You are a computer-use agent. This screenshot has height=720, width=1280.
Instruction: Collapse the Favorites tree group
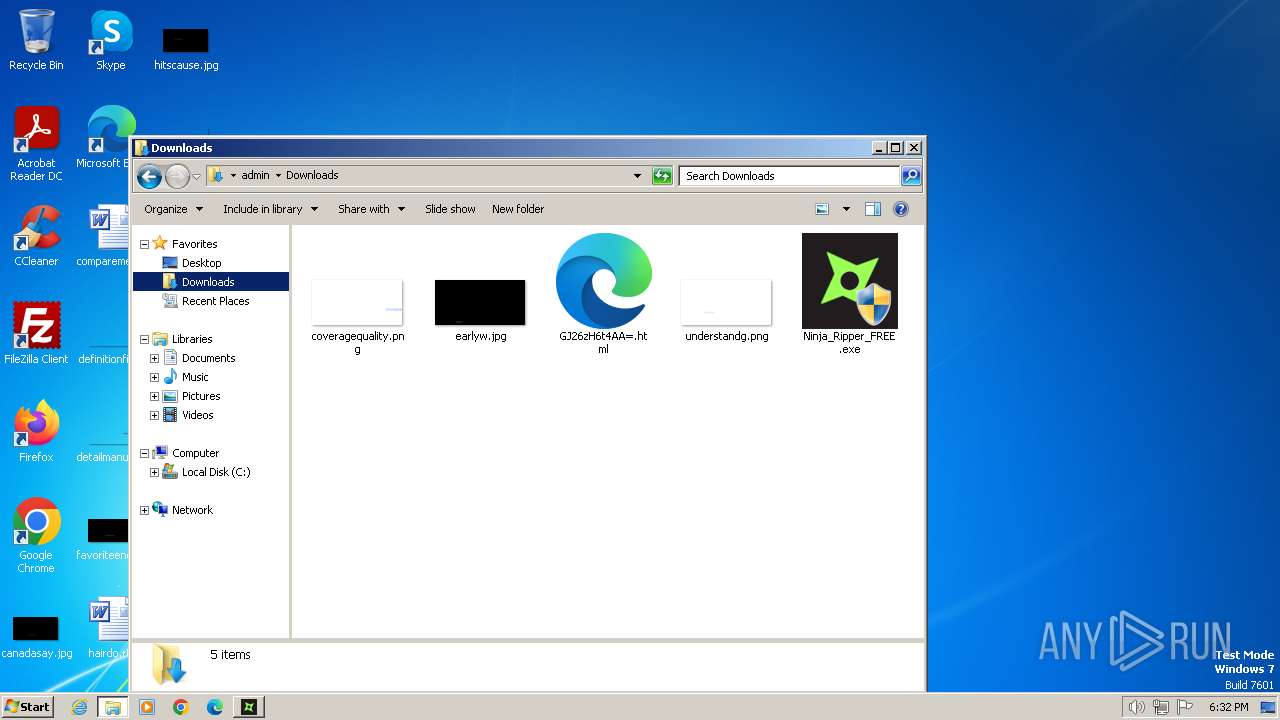[144, 244]
